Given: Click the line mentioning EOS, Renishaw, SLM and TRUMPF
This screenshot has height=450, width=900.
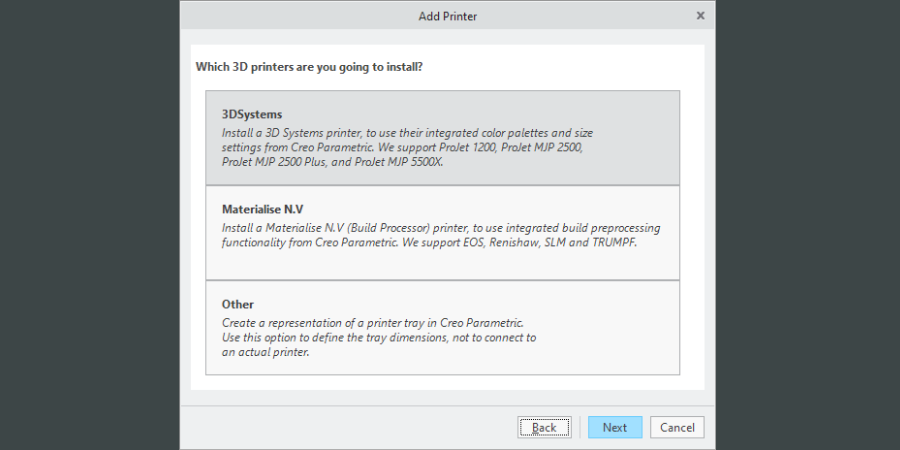Looking at the screenshot, I should [429, 242].
